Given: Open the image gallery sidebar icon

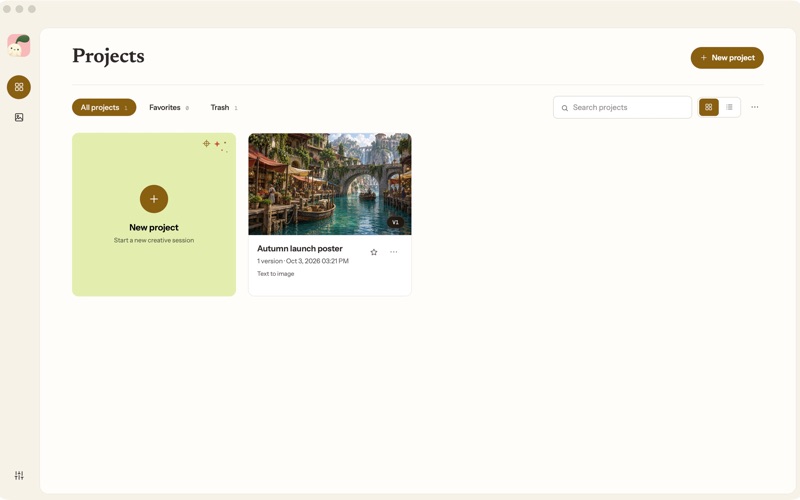Looking at the screenshot, I should tap(19, 117).
